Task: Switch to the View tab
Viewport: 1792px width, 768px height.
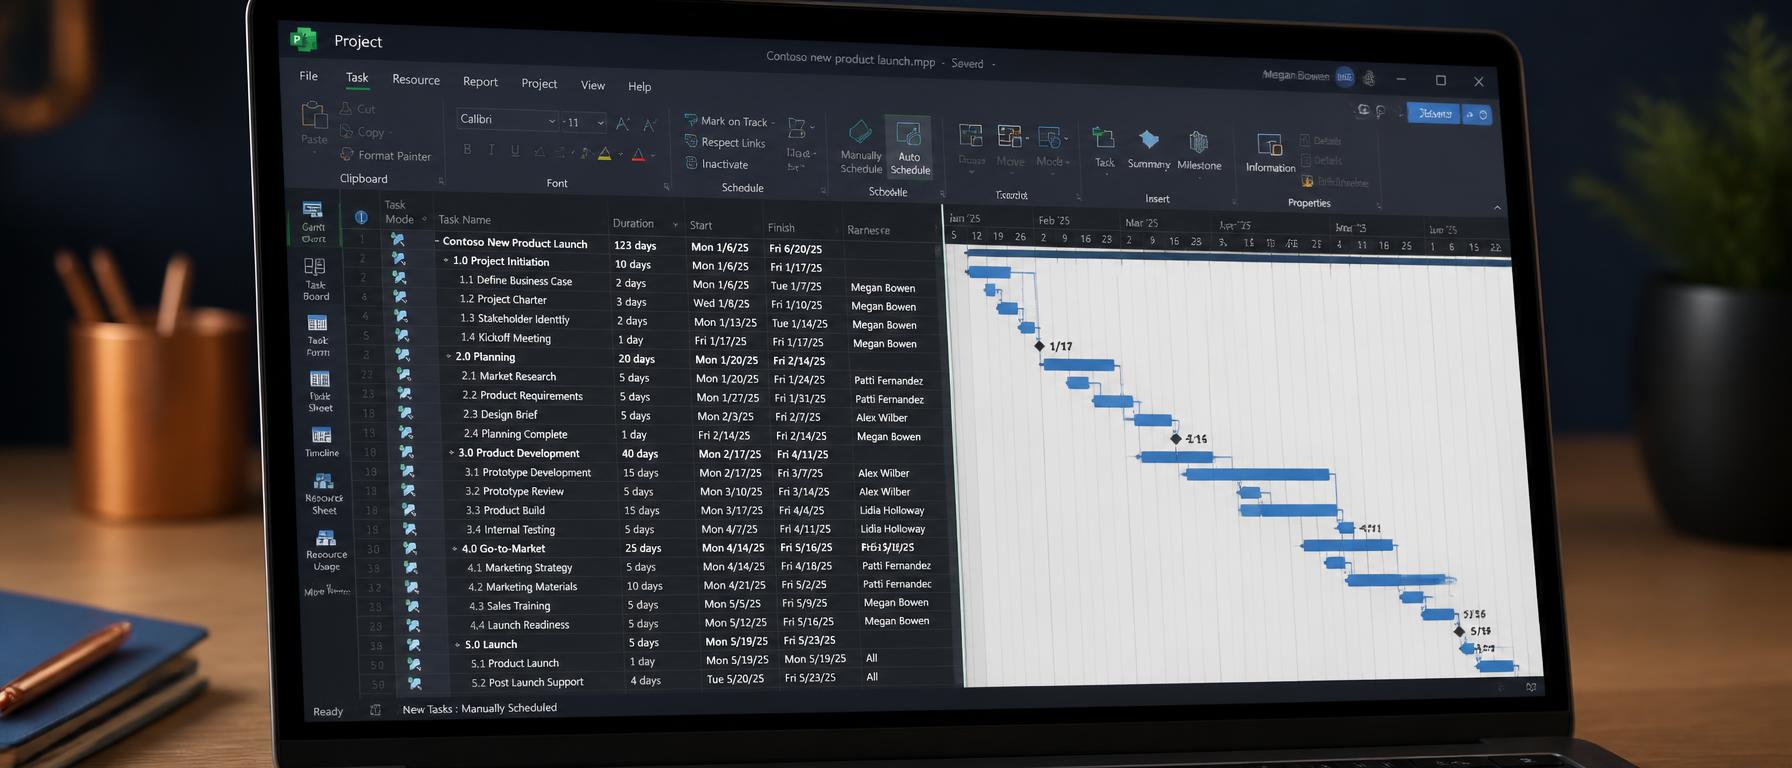Action: click(593, 85)
